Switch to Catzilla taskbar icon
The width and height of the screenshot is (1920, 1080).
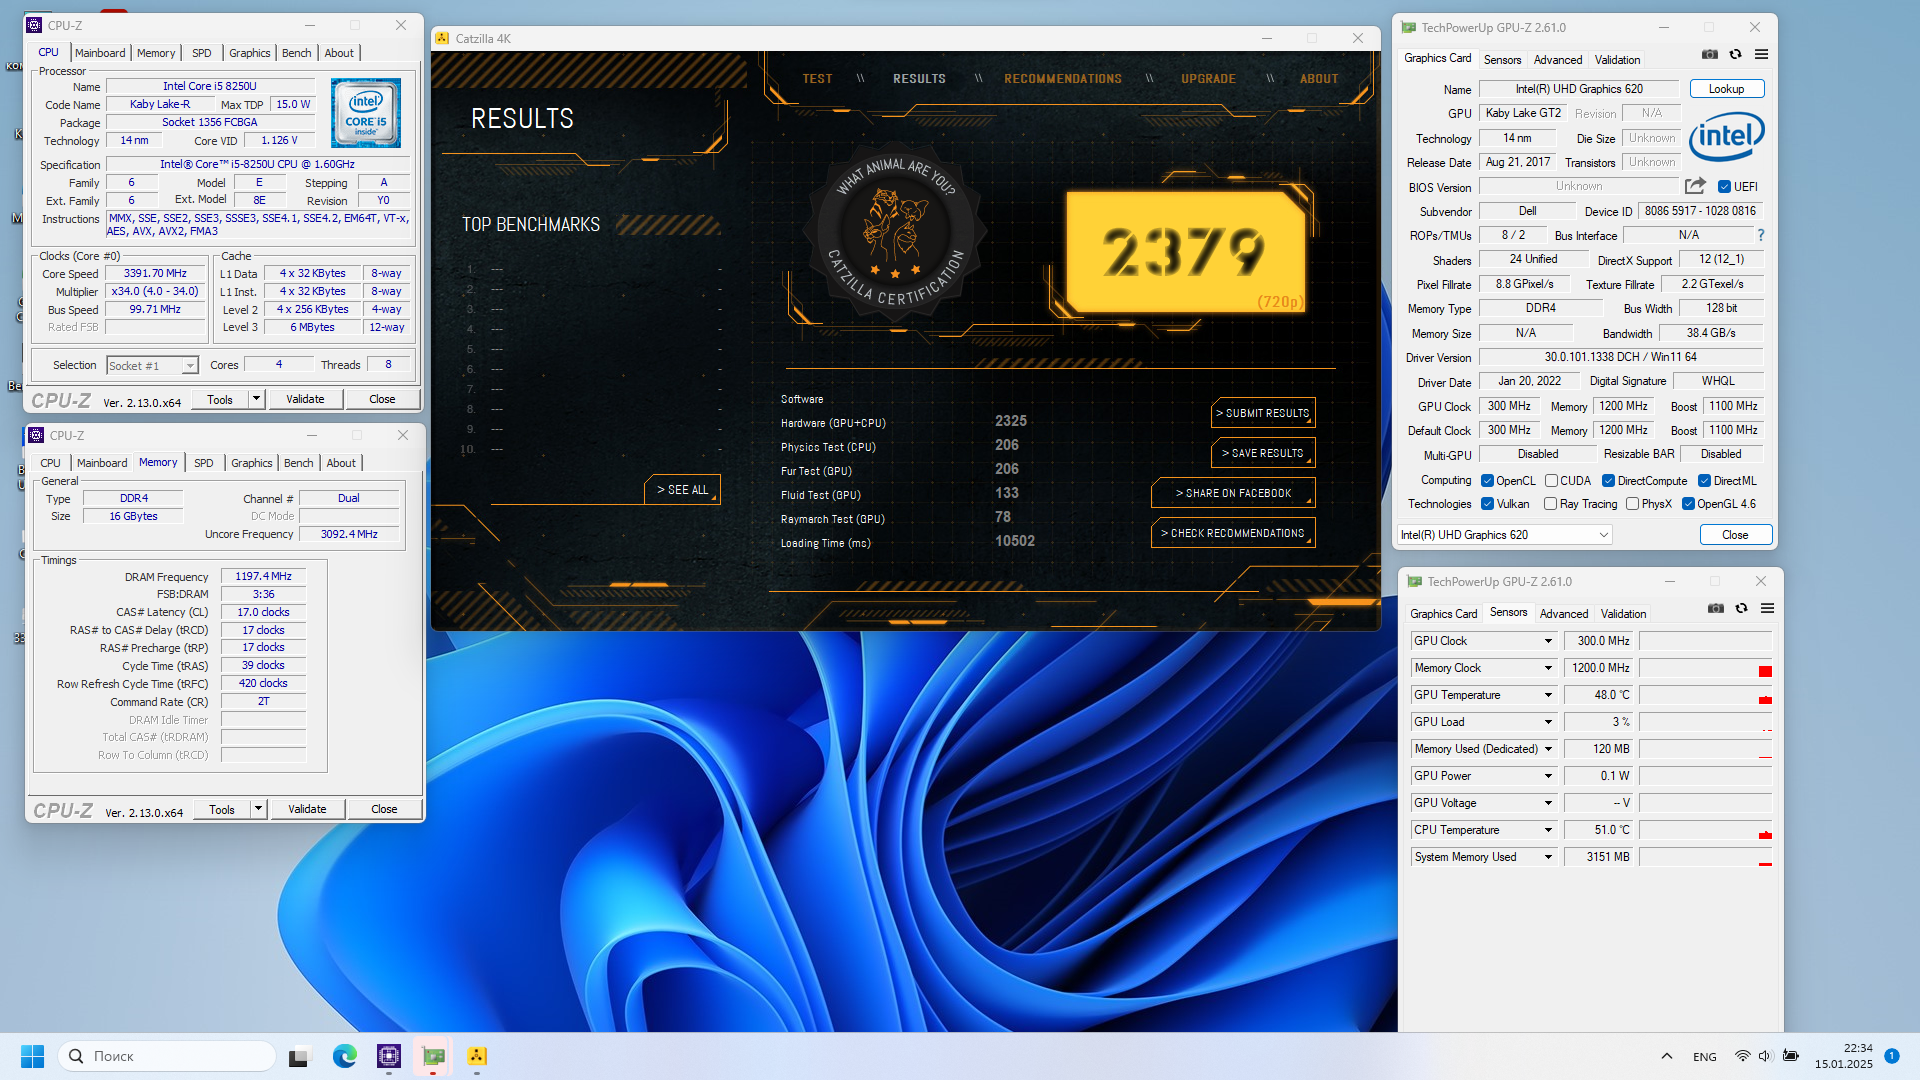tap(477, 1056)
